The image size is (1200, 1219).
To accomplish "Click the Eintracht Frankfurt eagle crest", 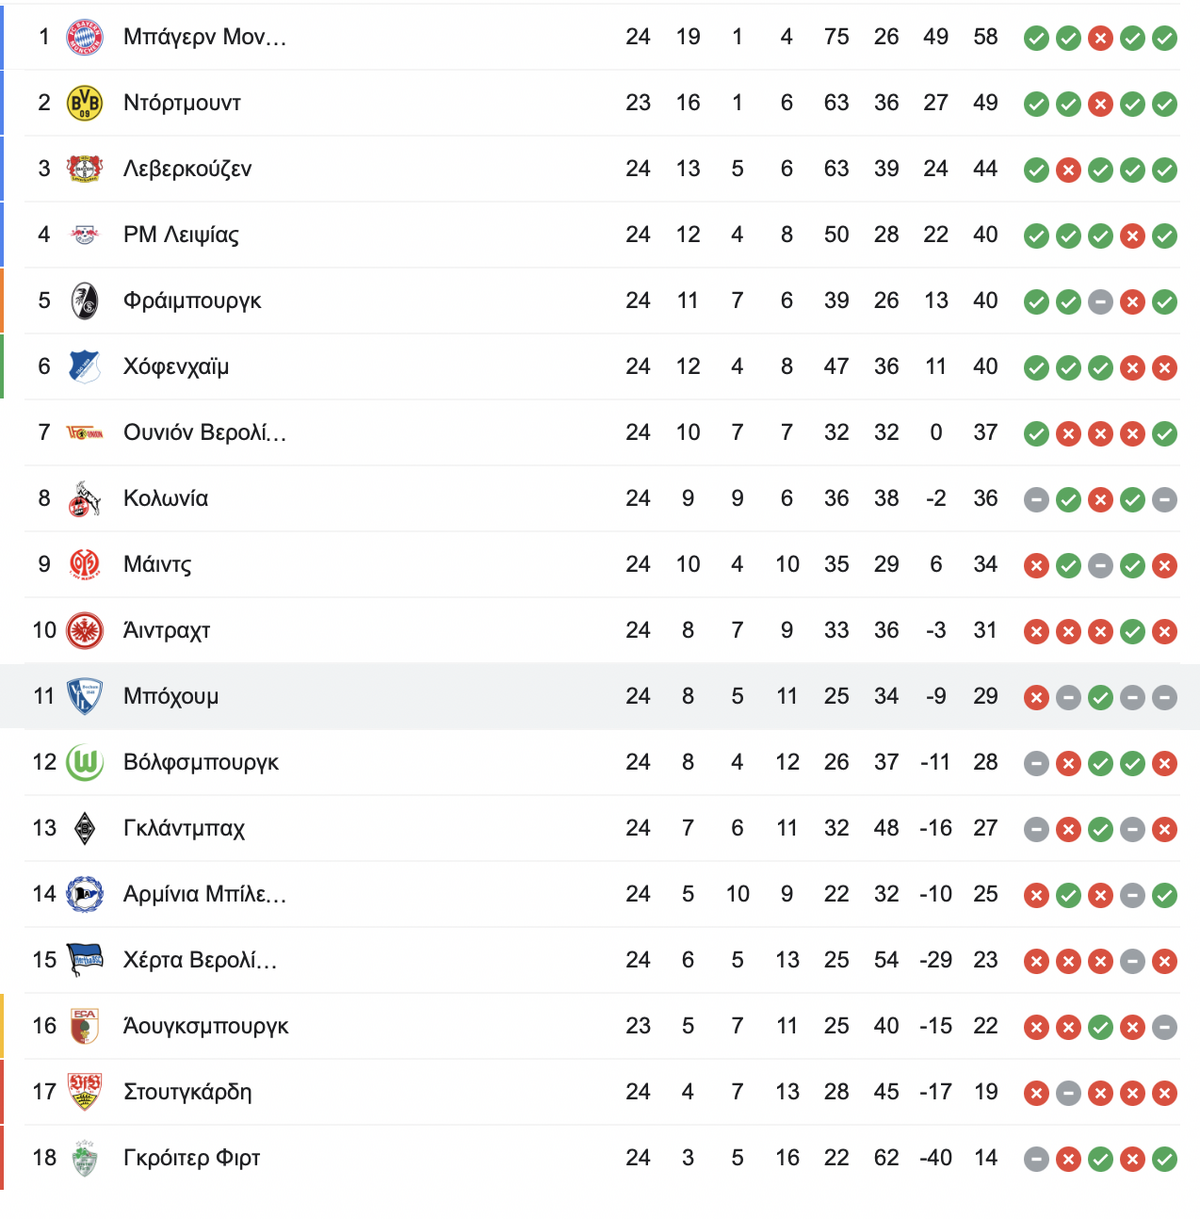I will 85,631.
